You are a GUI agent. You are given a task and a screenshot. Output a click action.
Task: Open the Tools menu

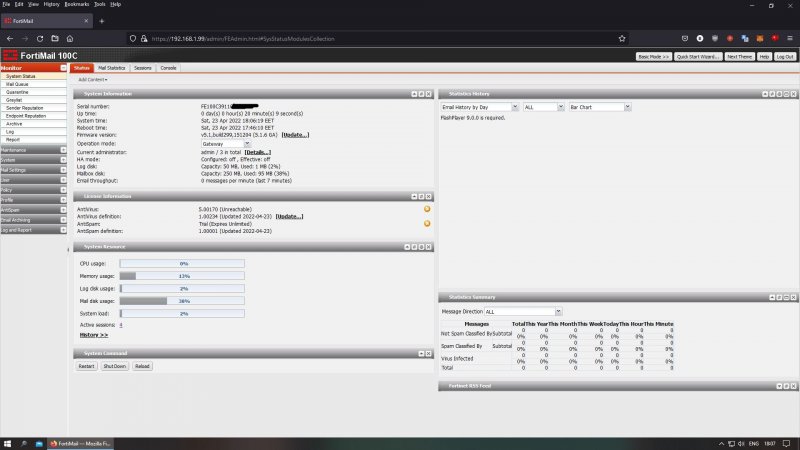(99, 4)
